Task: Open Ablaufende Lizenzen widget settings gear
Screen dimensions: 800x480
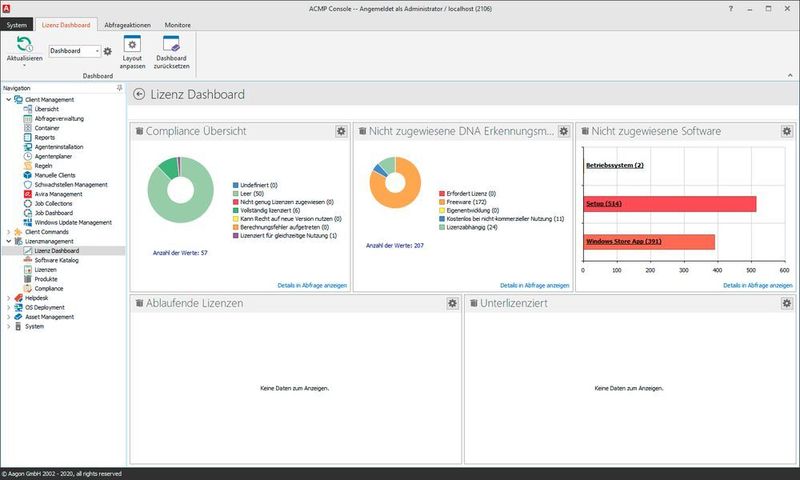Action: pyautogui.click(x=452, y=303)
